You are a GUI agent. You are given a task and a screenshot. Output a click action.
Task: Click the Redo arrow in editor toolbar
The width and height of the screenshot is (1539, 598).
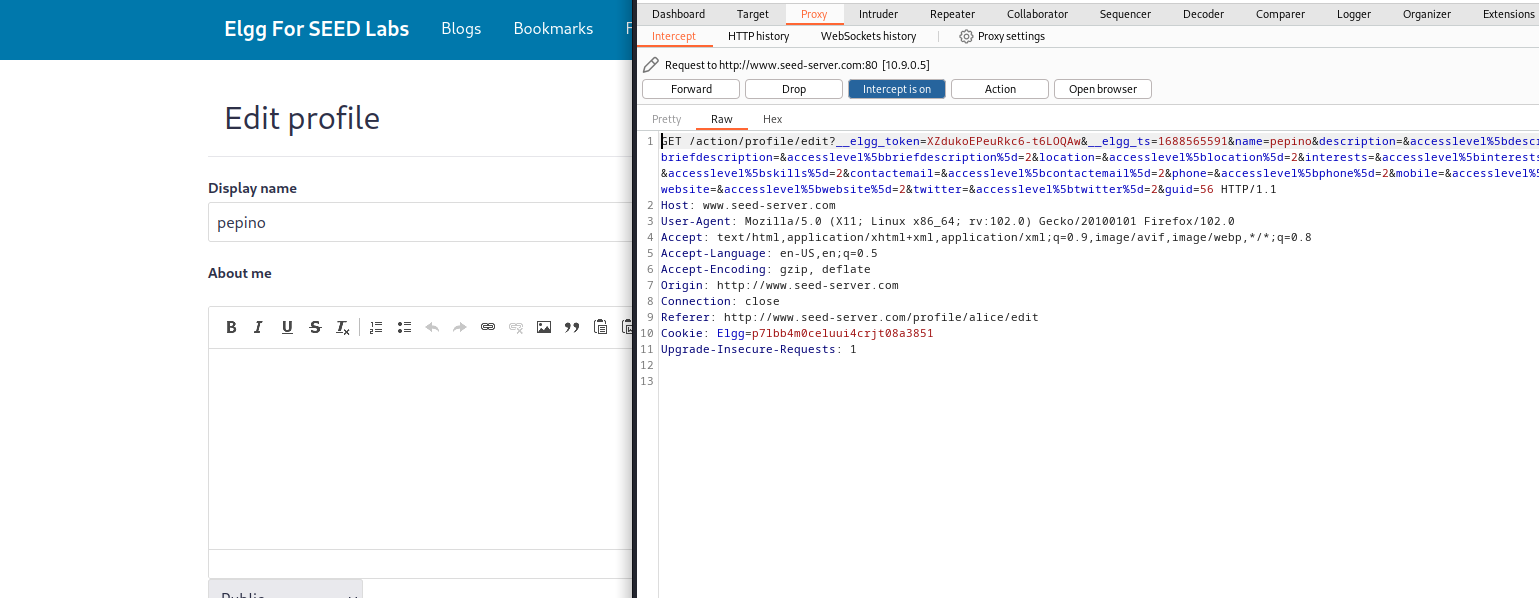[x=460, y=327]
